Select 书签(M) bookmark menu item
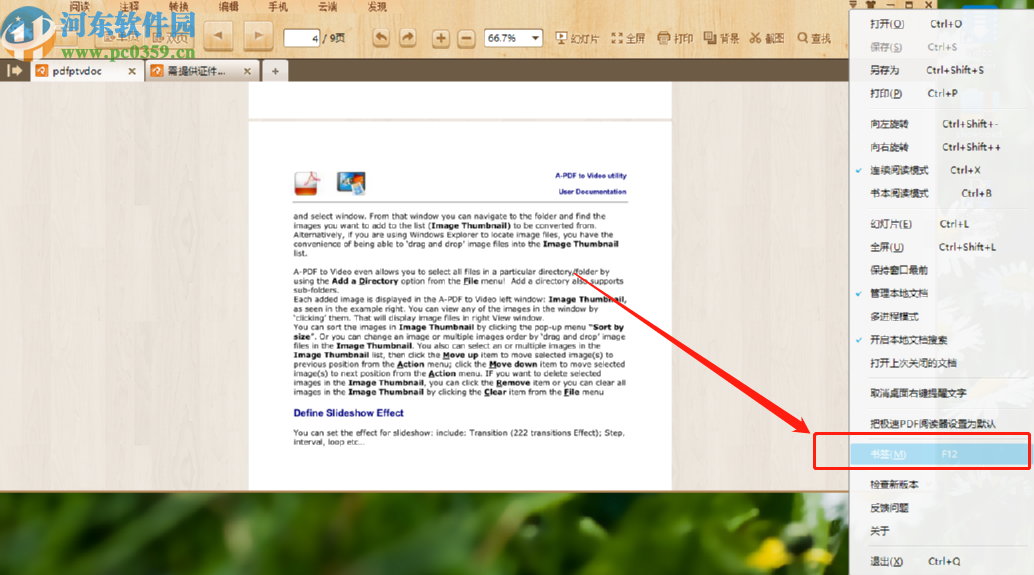1034x575 pixels. pos(940,454)
